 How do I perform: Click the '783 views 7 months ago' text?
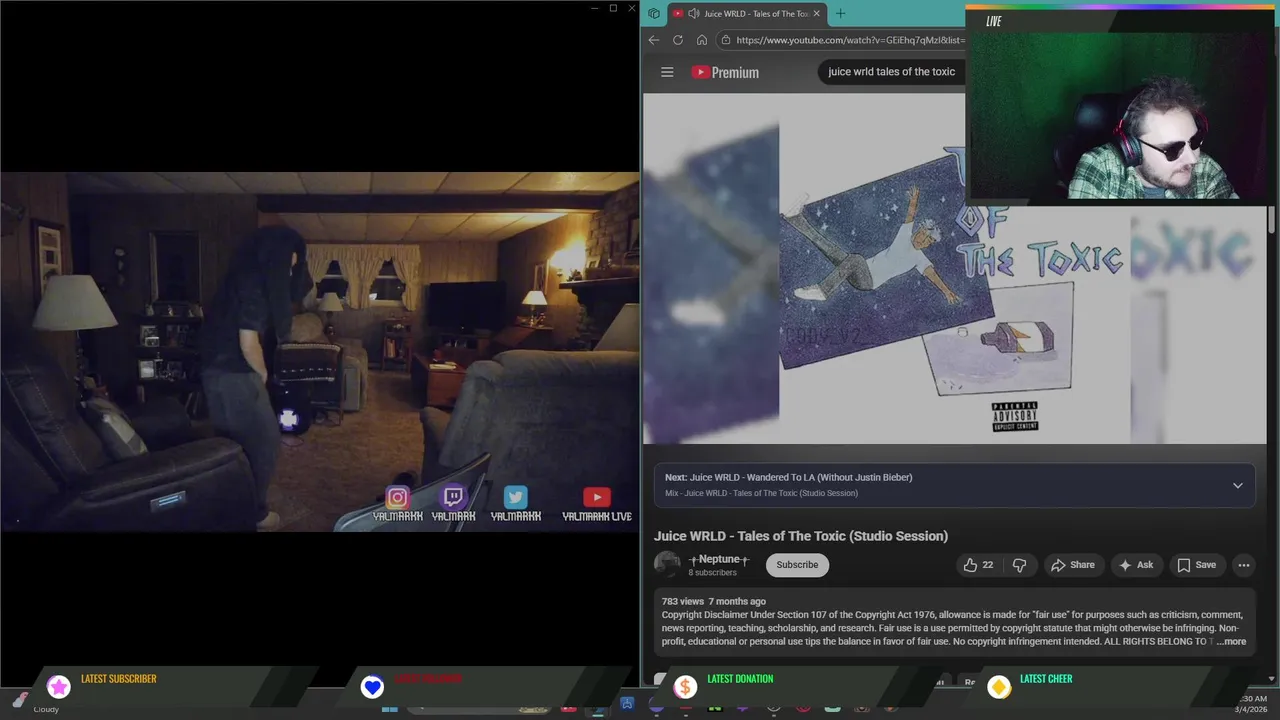[713, 602]
